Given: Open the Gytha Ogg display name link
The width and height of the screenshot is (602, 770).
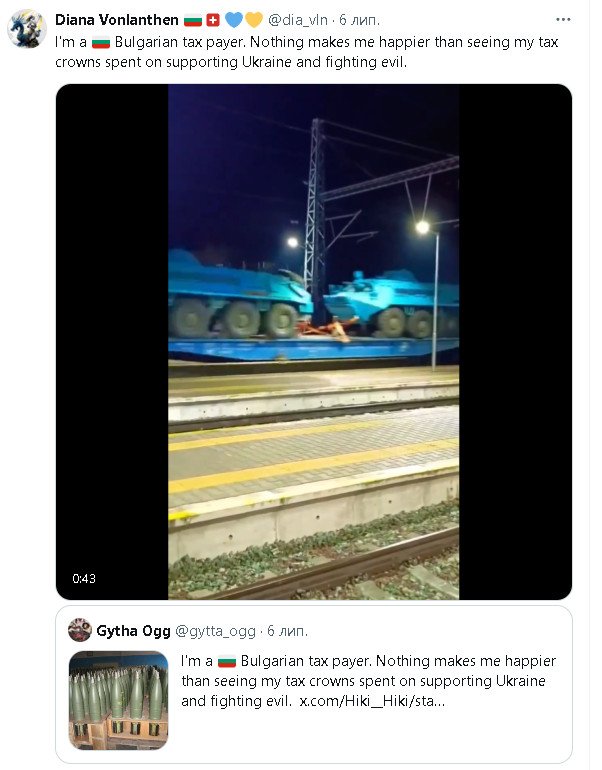Looking at the screenshot, I should [x=133, y=630].
